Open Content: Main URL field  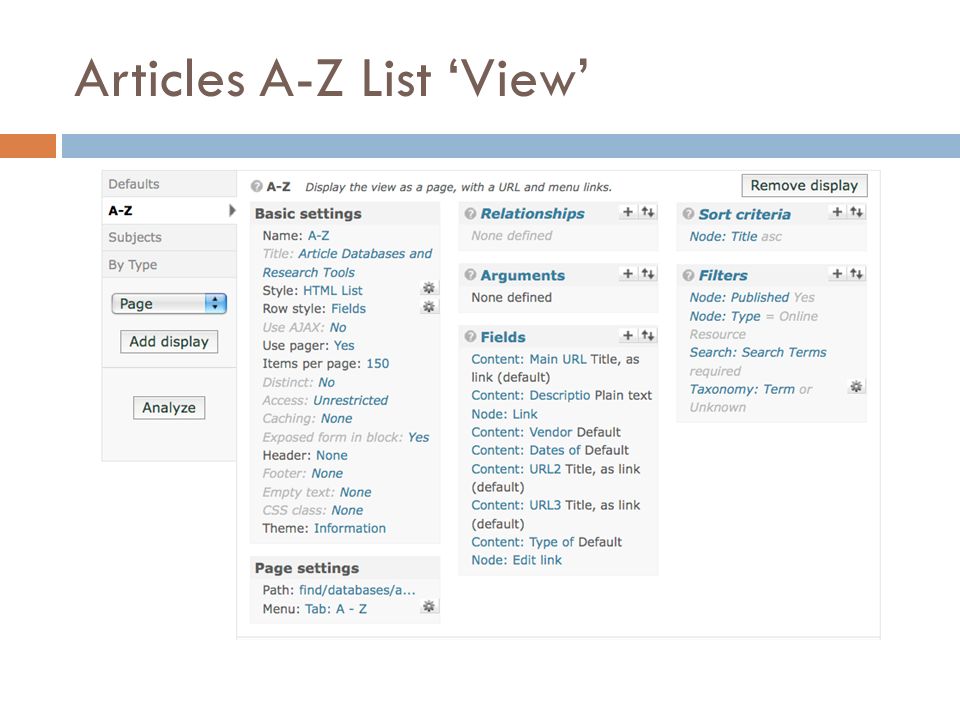tap(529, 359)
